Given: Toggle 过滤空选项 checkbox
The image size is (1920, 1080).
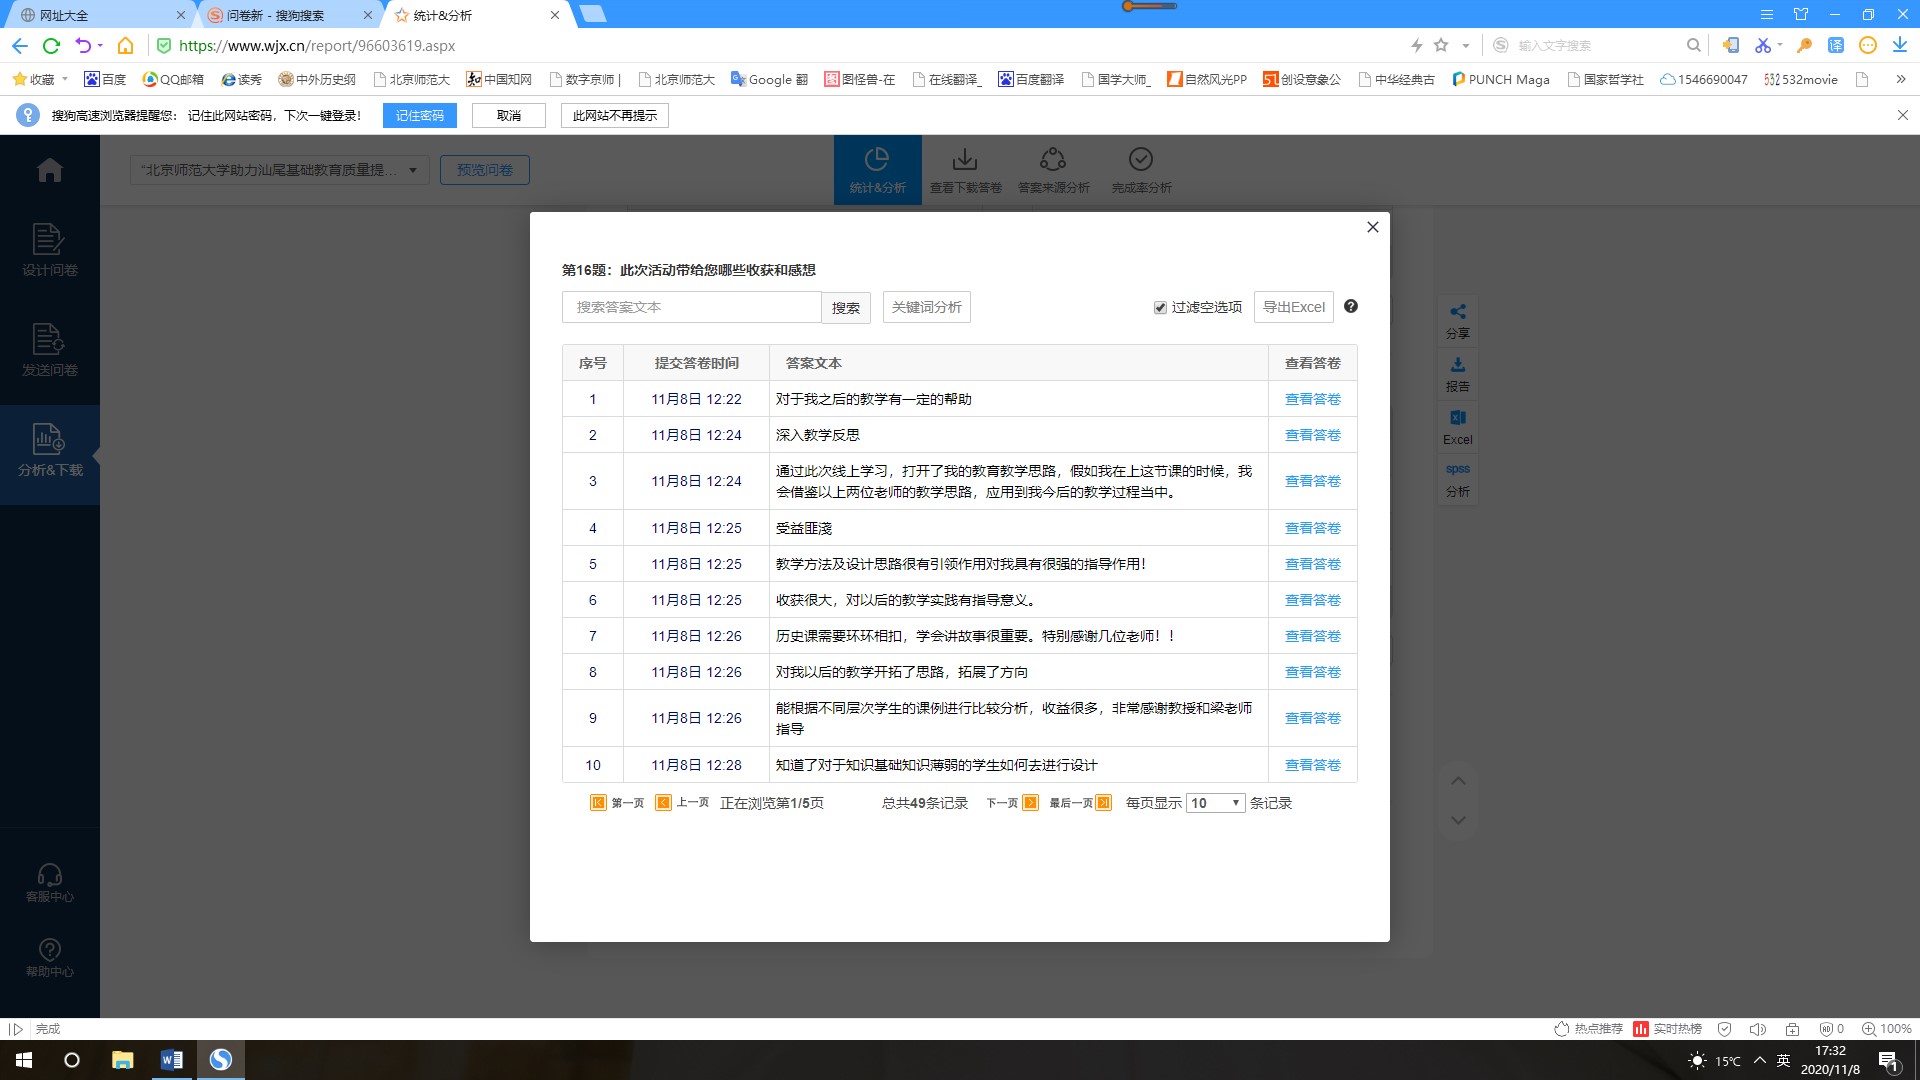Looking at the screenshot, I should click(1160, 308).
